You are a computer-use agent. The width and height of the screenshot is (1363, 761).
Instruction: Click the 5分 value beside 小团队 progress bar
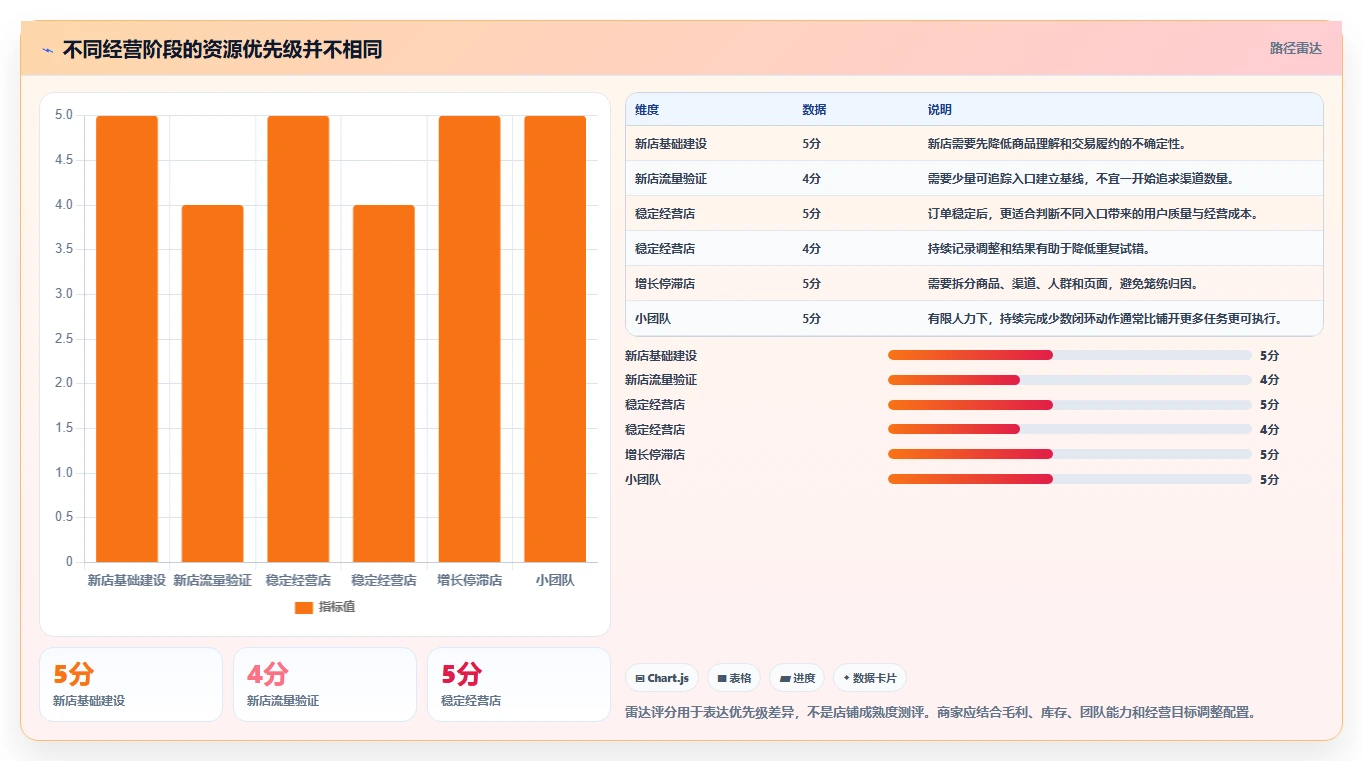click(1269, 479)
